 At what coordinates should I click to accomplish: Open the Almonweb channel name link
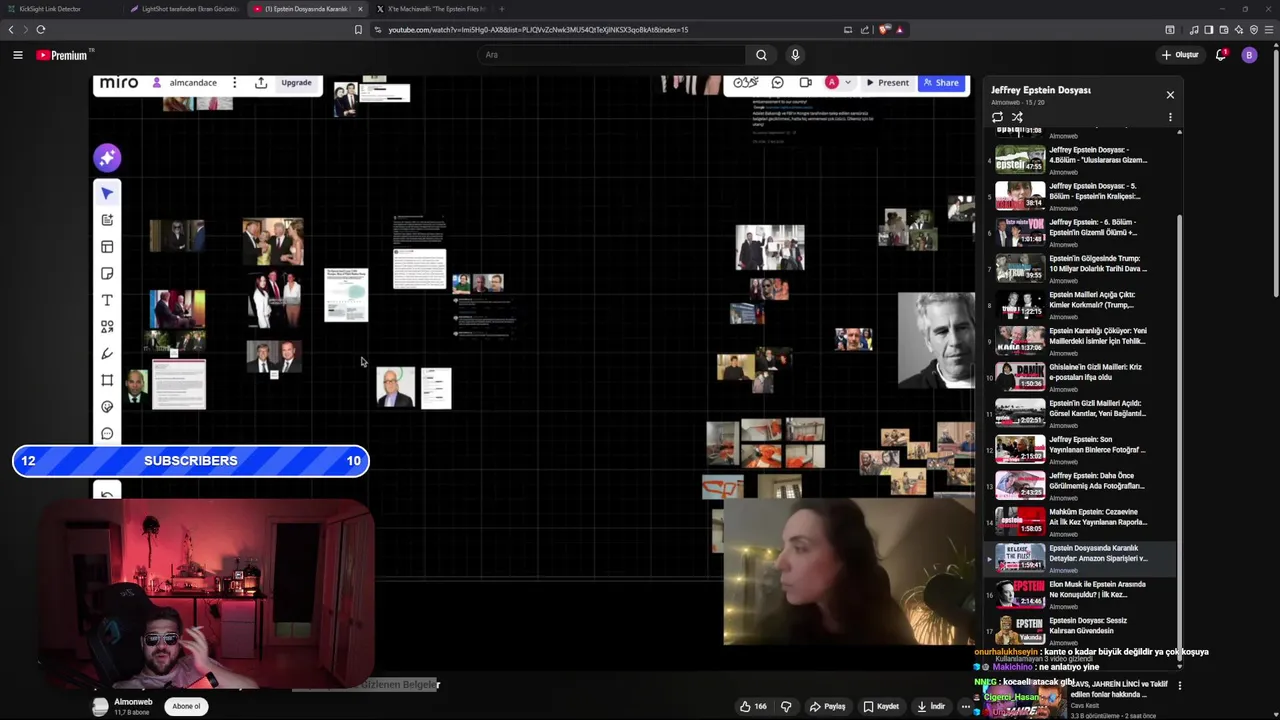click(133, 702)
